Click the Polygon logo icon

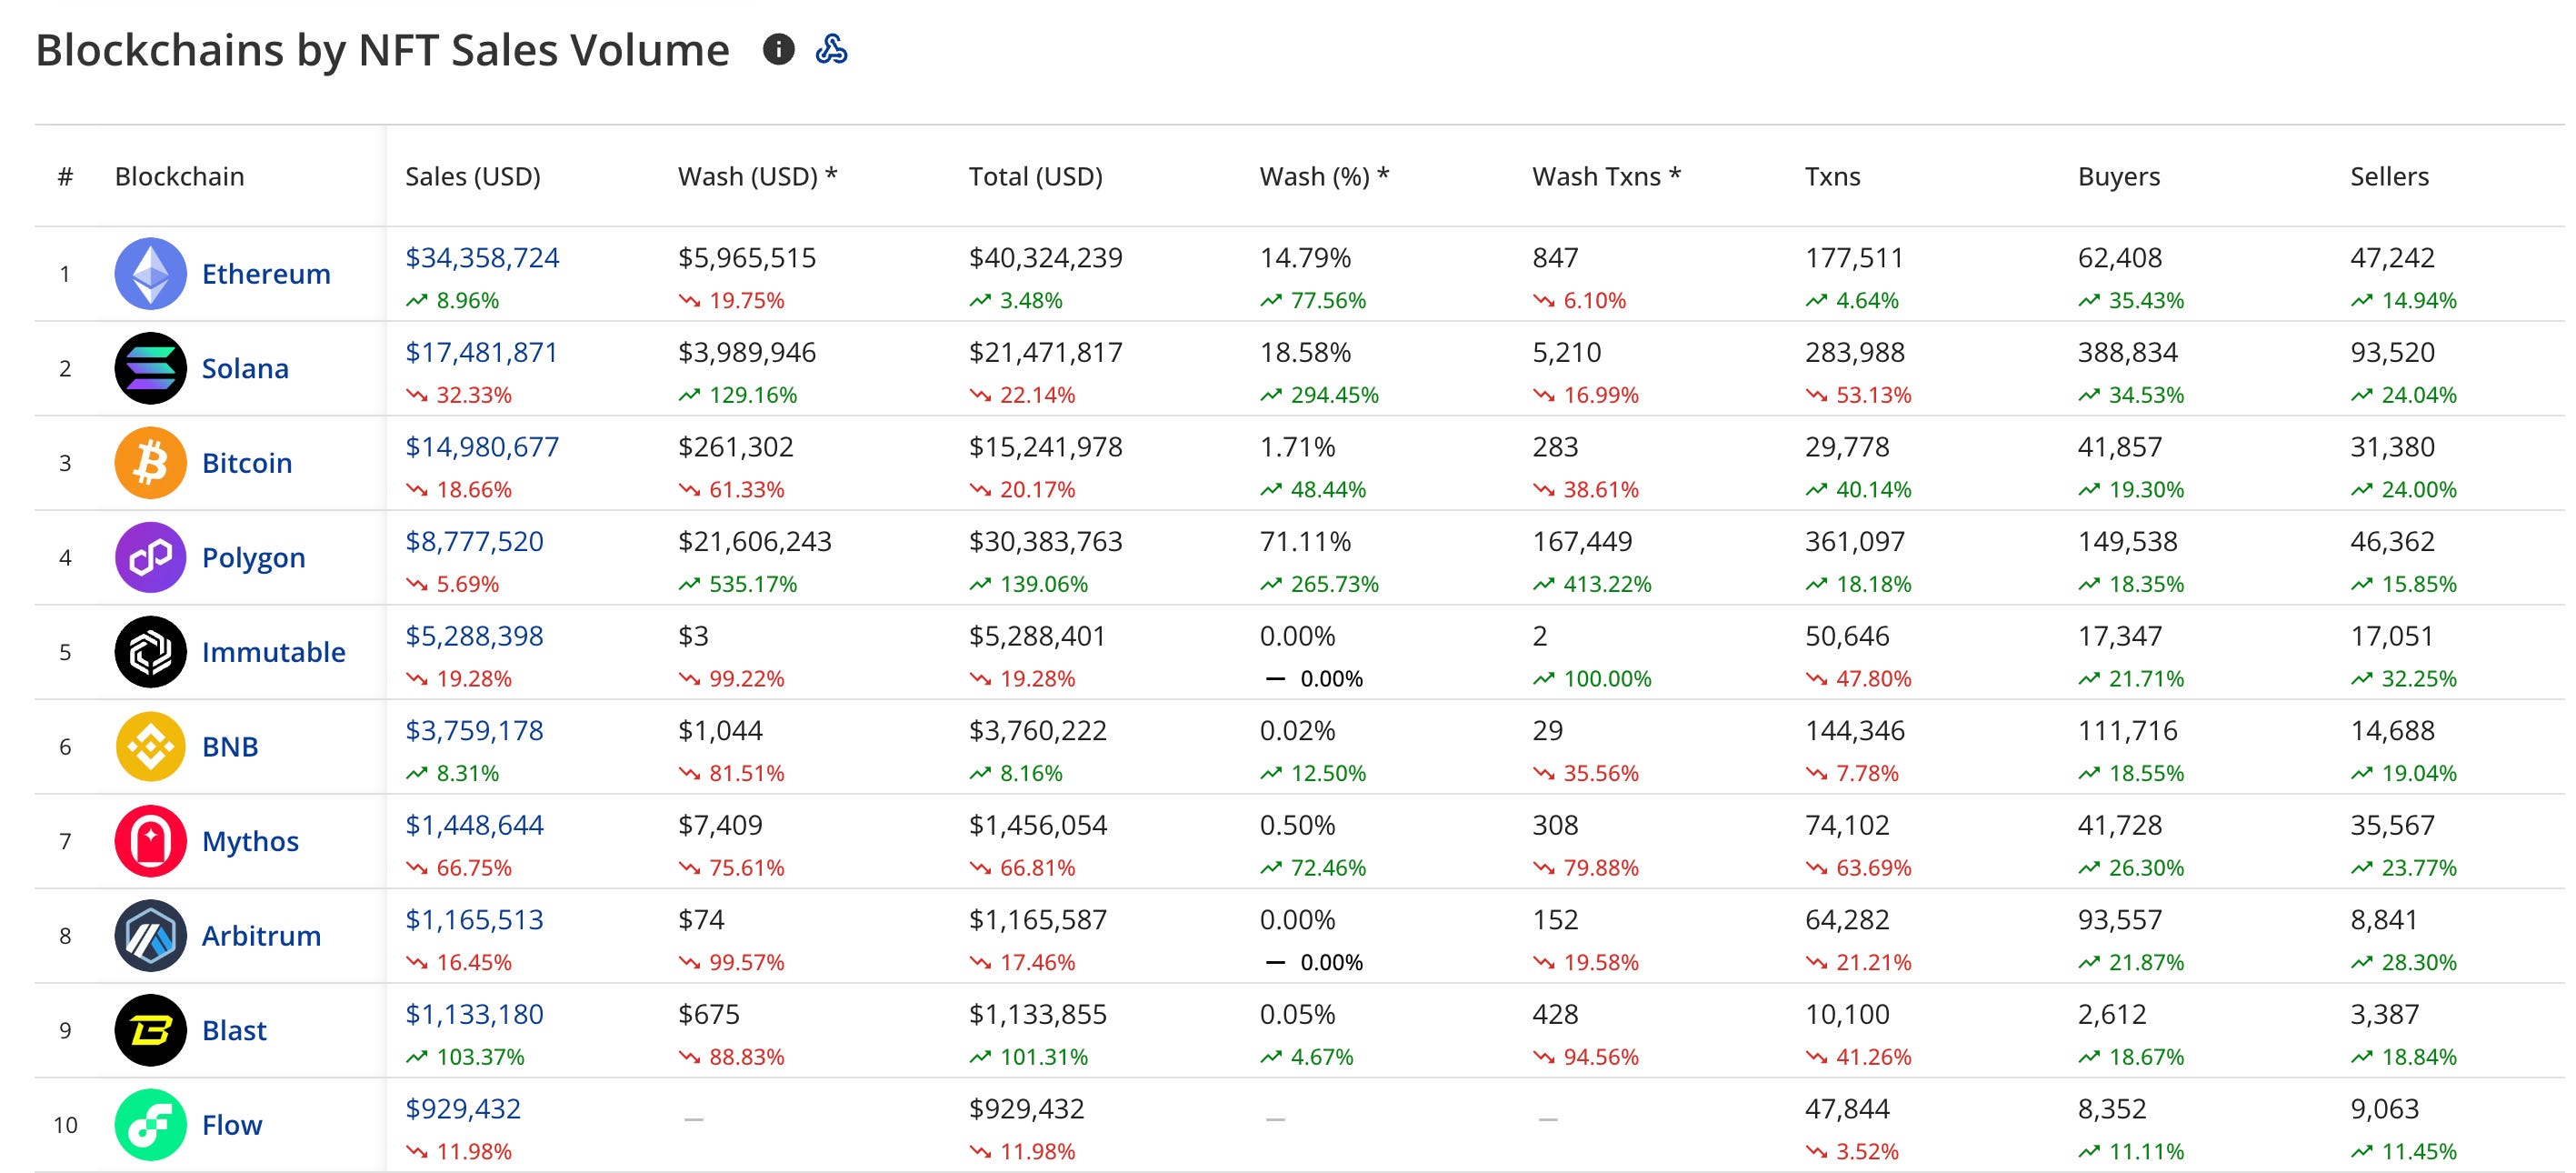tap(150, 557)
